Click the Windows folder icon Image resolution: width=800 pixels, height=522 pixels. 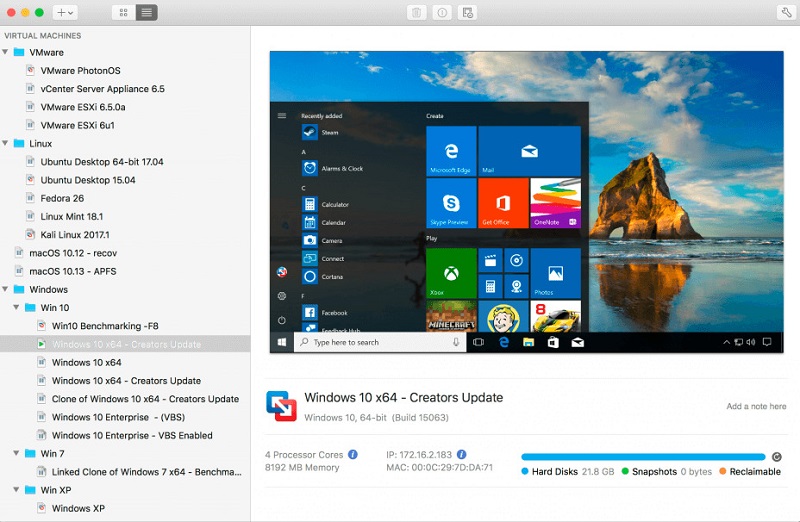point(19,289)
